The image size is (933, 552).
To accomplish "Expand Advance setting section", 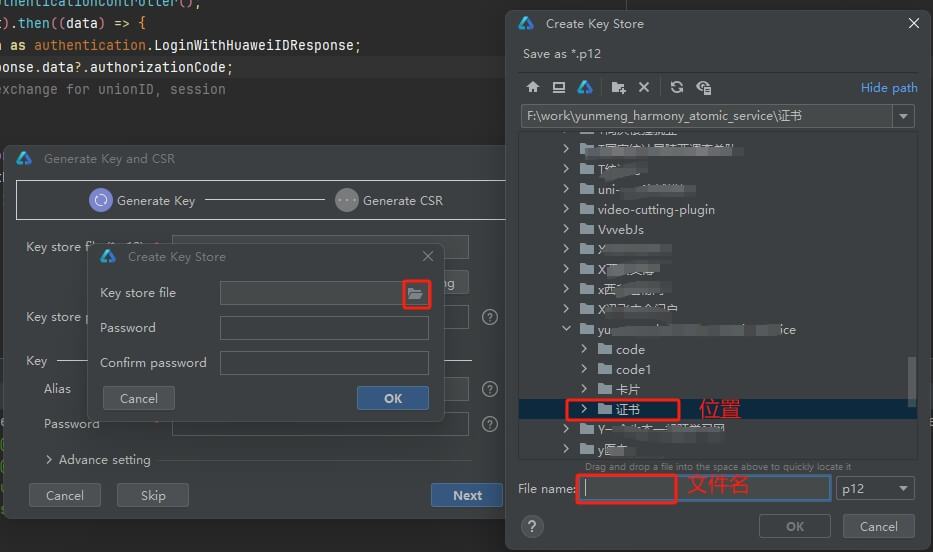I will click(x=49, y=460).
